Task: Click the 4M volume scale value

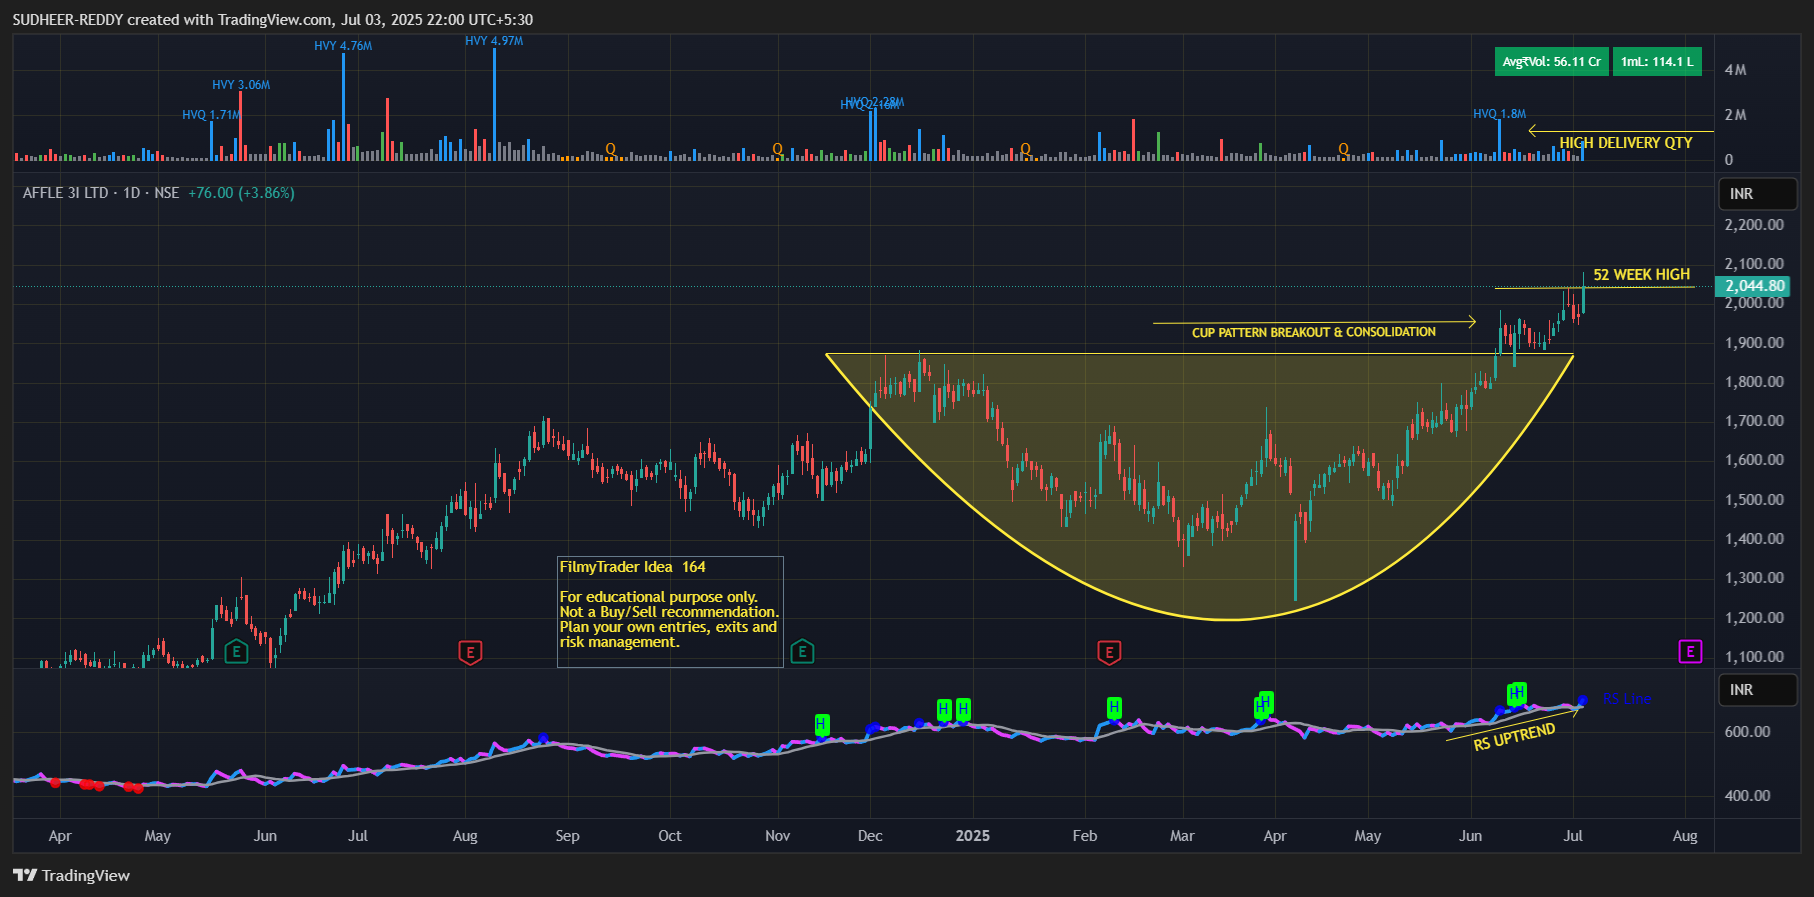Action: 1735,70
